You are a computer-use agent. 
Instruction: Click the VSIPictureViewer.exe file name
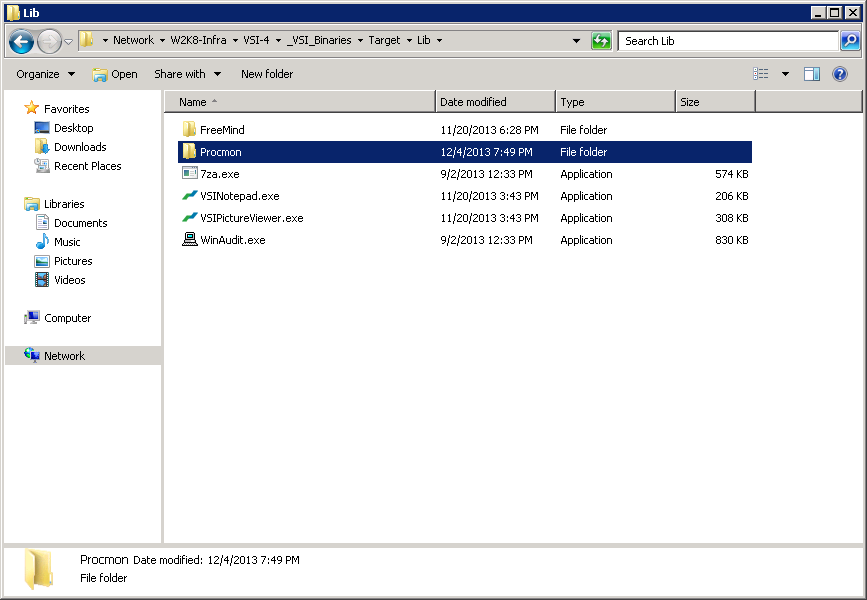(252, 218)
